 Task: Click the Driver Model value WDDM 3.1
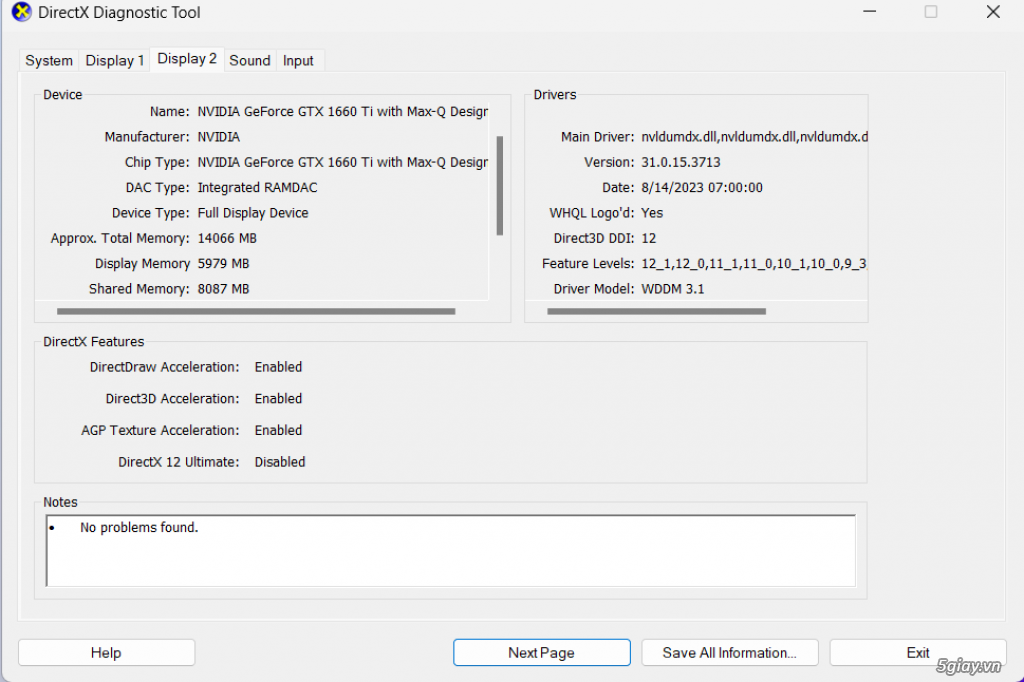tap(673, 289)
